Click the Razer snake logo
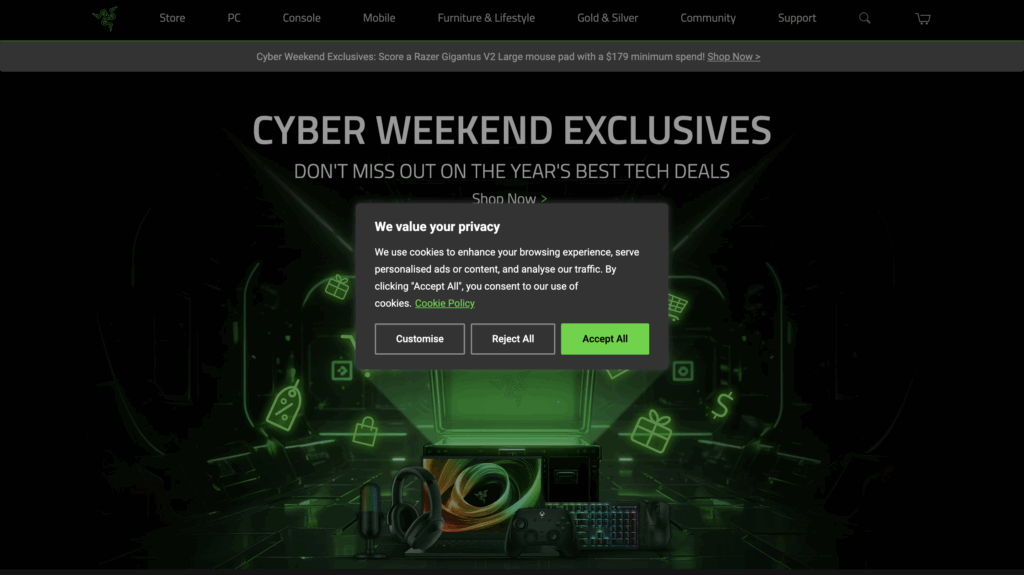Screen dimensions: 1024x575 coord(105,18)
